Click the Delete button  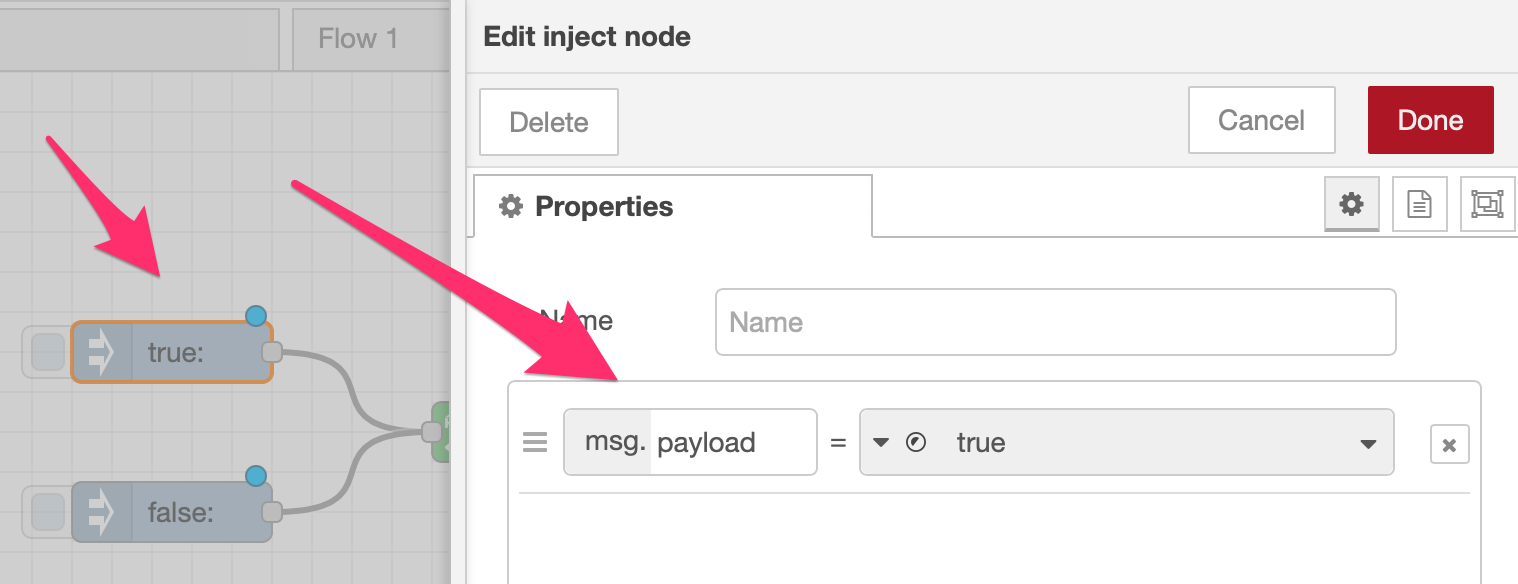coord(548,121)
